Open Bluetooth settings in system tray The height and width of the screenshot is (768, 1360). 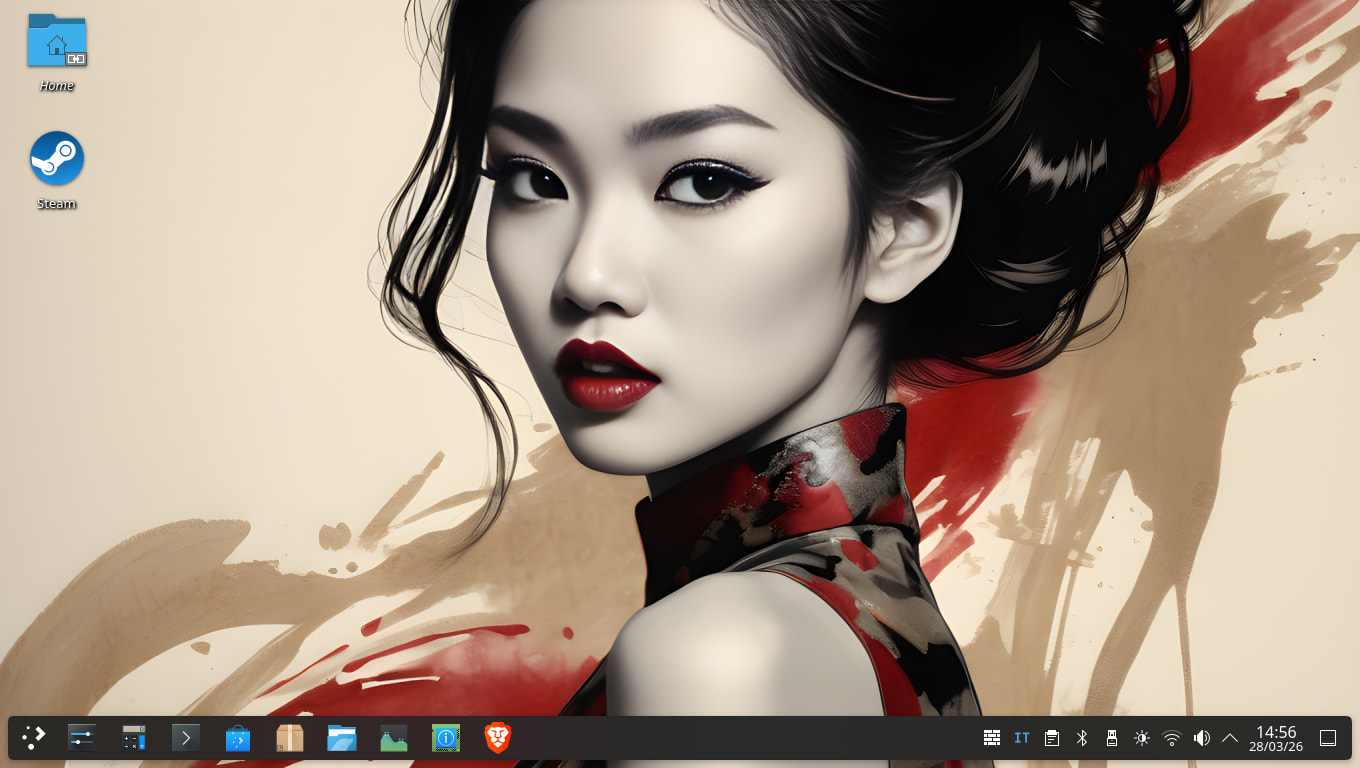point(1081,738)
